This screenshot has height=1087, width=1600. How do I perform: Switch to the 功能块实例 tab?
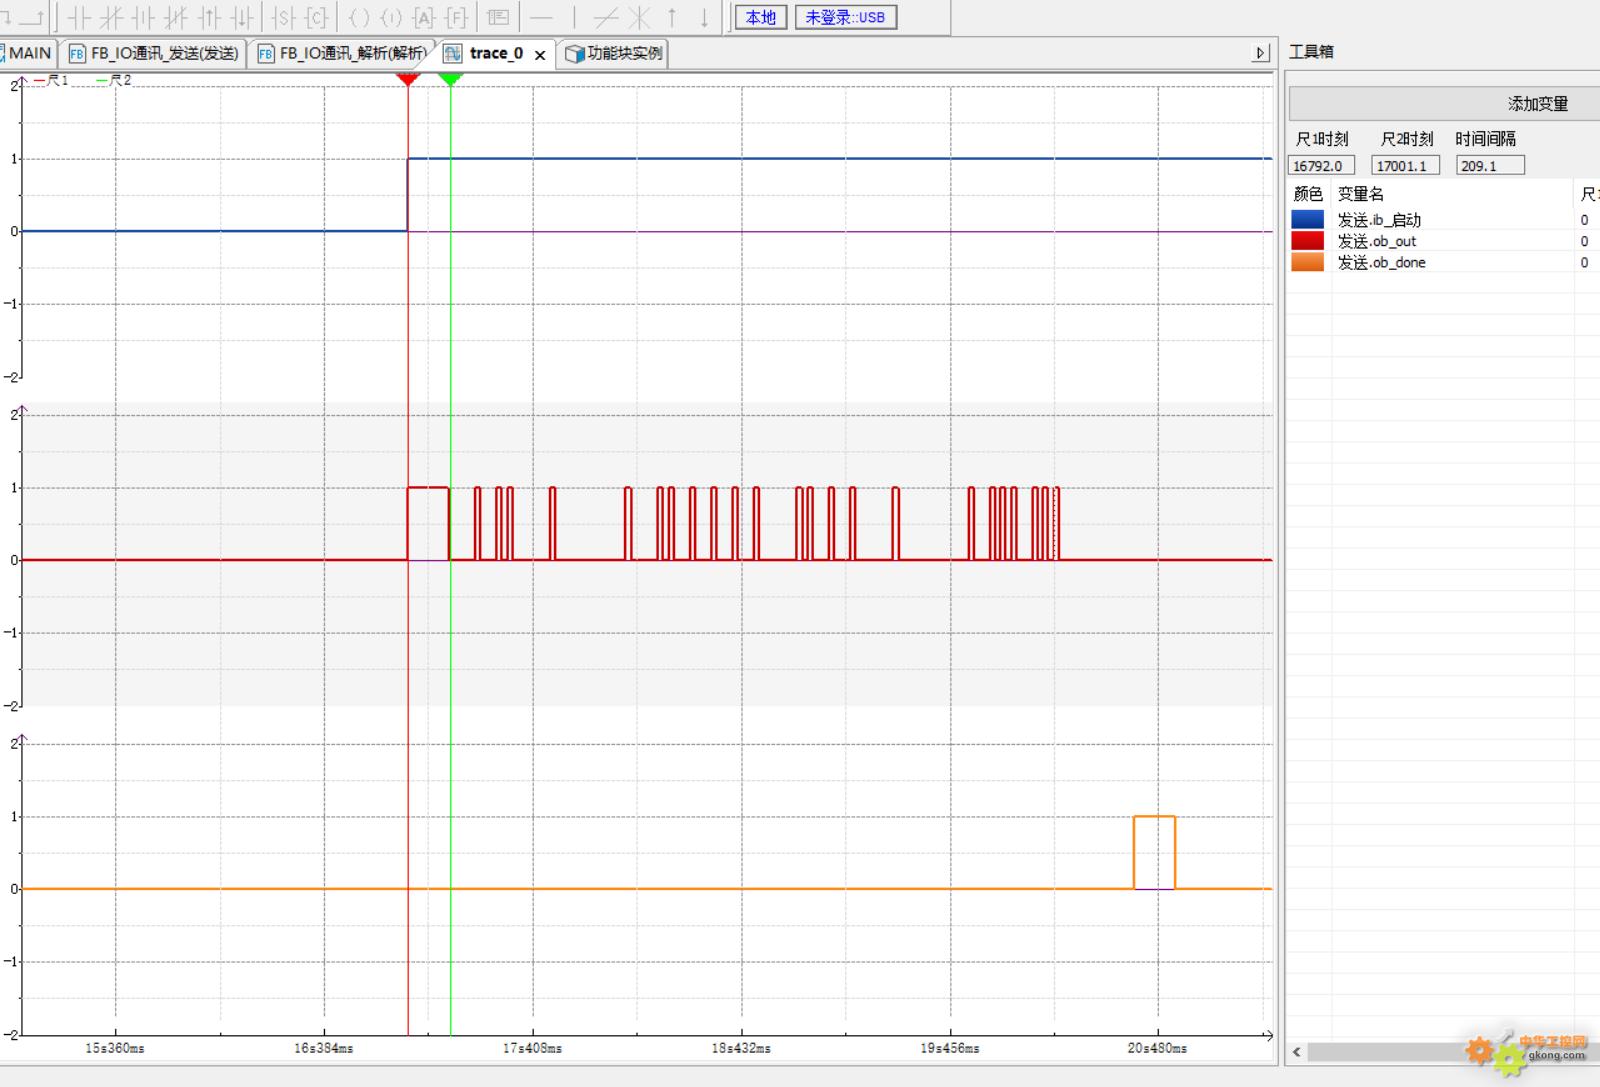tap(615, 53)
